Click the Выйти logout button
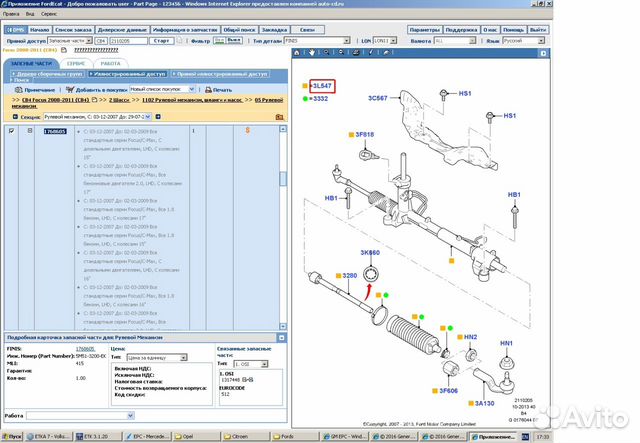 point(538,30)
